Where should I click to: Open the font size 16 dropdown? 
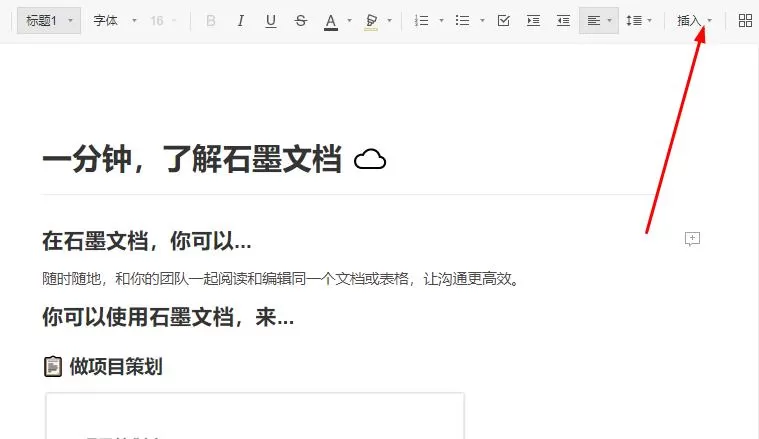click(163, 21)
